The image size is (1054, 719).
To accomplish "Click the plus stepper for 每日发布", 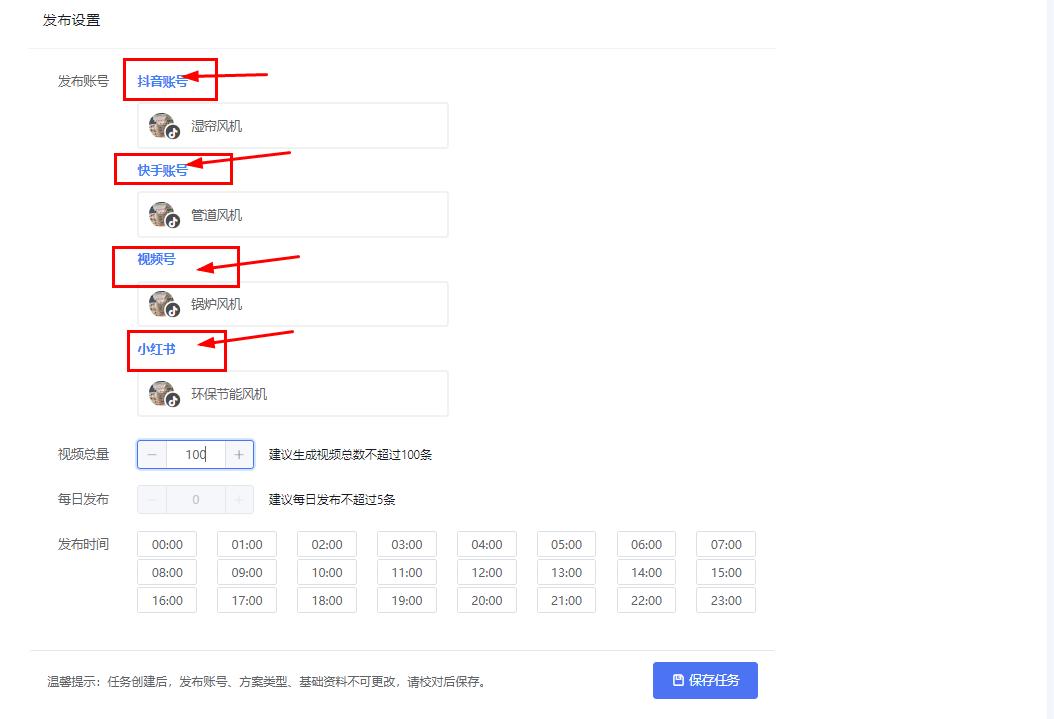I will pyautogui.click(x=239, y=499).
